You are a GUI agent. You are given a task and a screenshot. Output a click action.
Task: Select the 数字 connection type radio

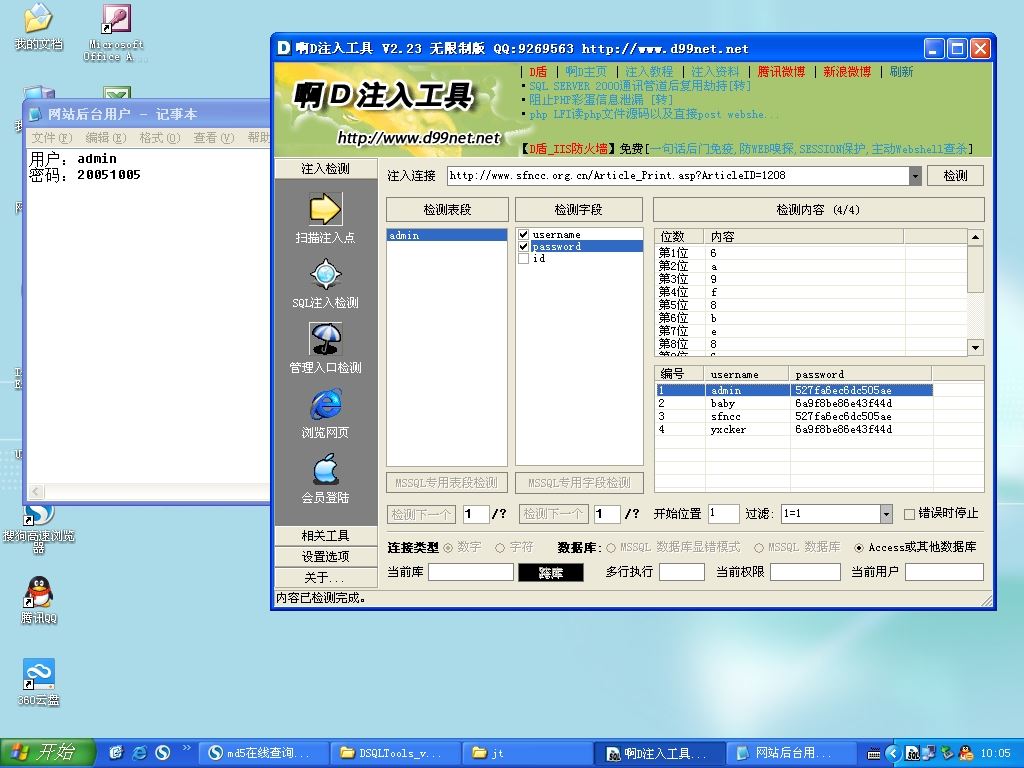(x=448, y=548)
